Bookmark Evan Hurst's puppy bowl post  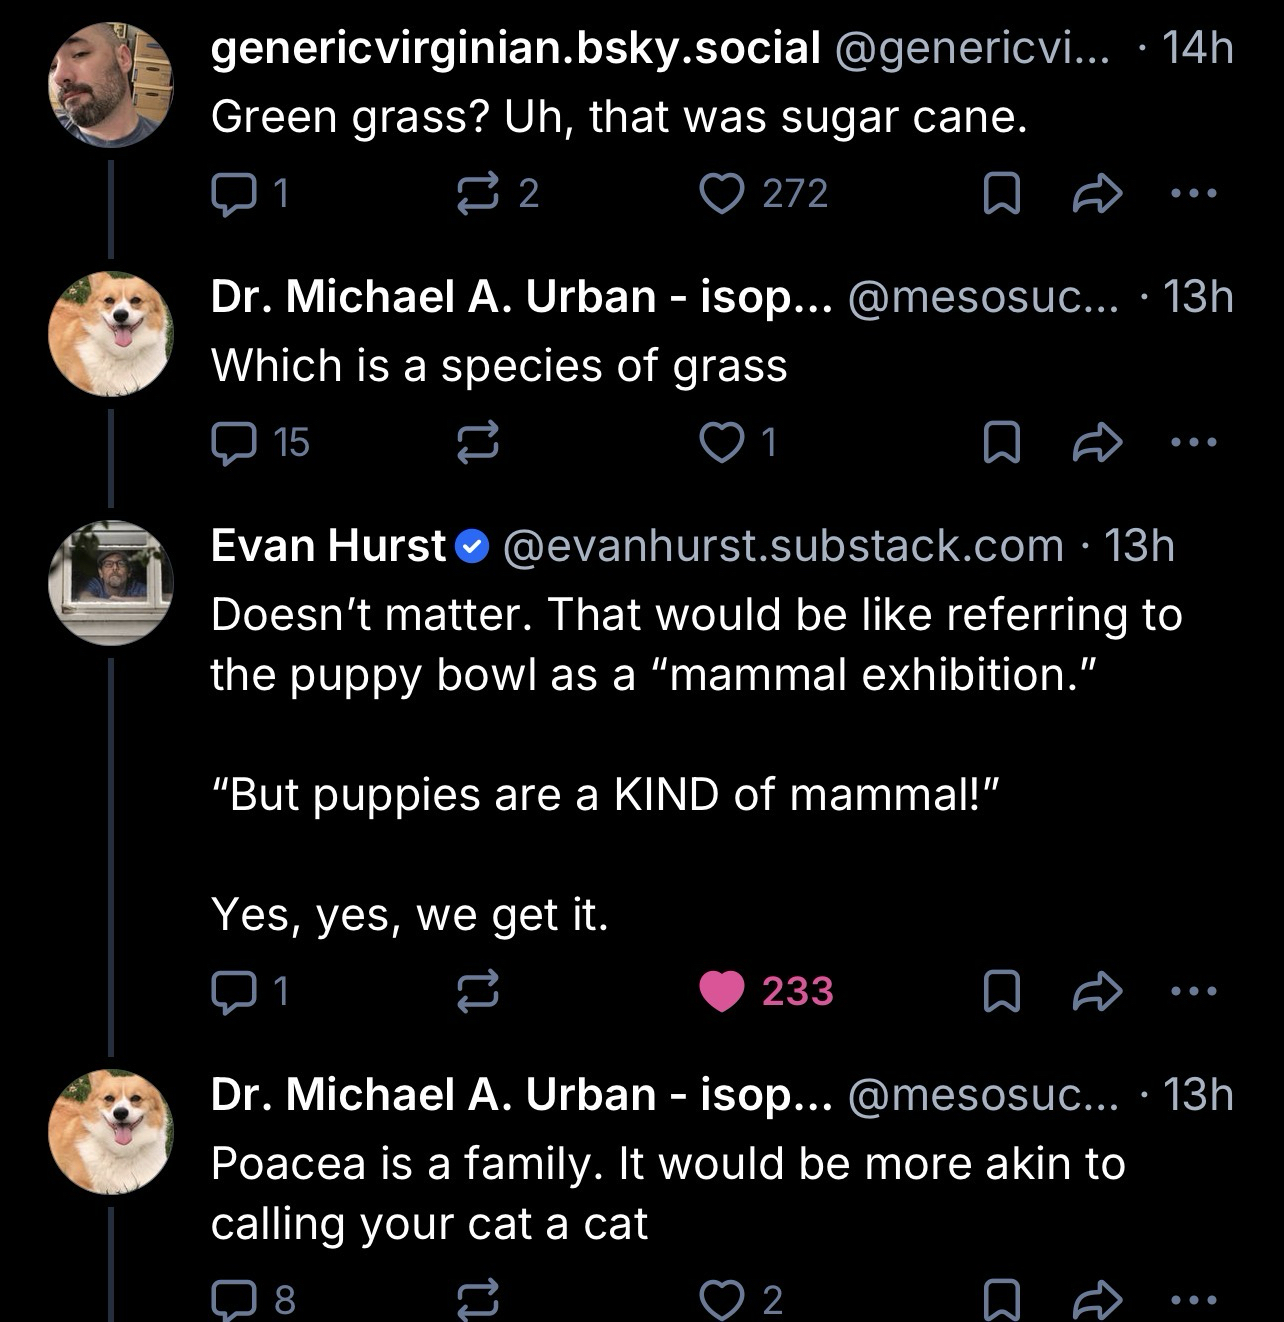(999, 992)
